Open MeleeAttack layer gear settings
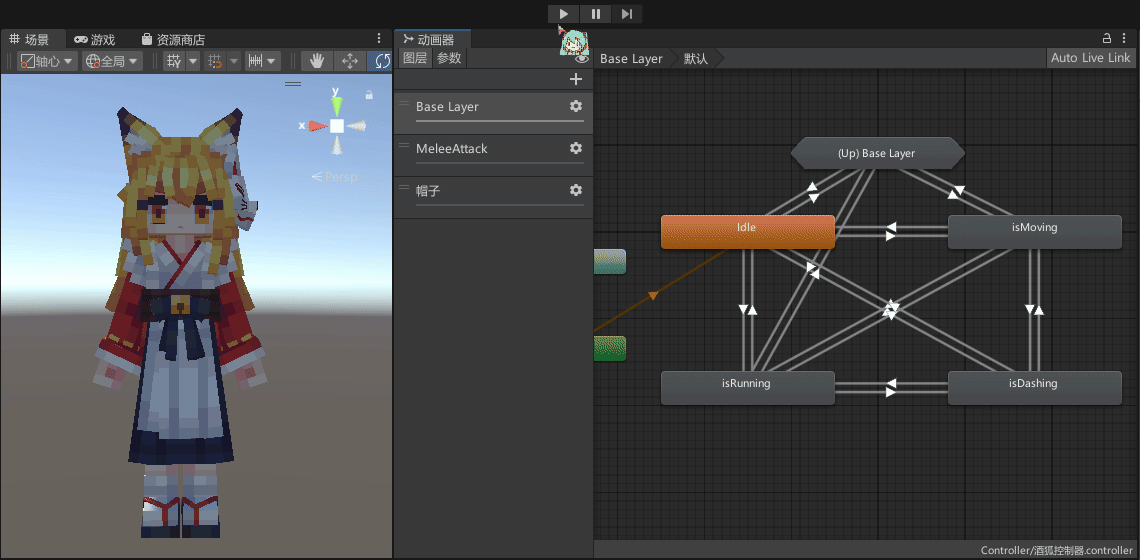1140x560 pixels. (x=576, y=148)
